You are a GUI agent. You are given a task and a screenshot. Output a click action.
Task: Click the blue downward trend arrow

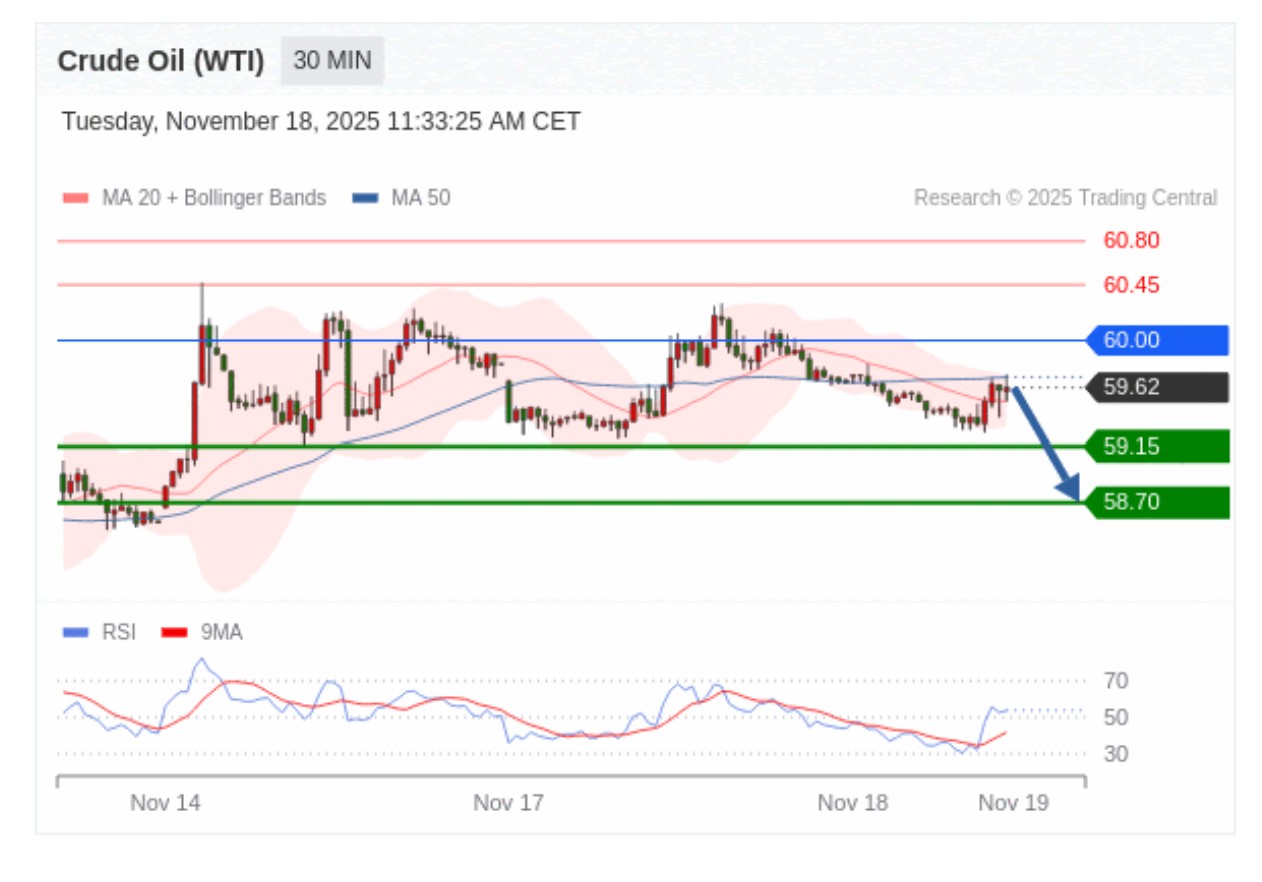pos(1045,443)
